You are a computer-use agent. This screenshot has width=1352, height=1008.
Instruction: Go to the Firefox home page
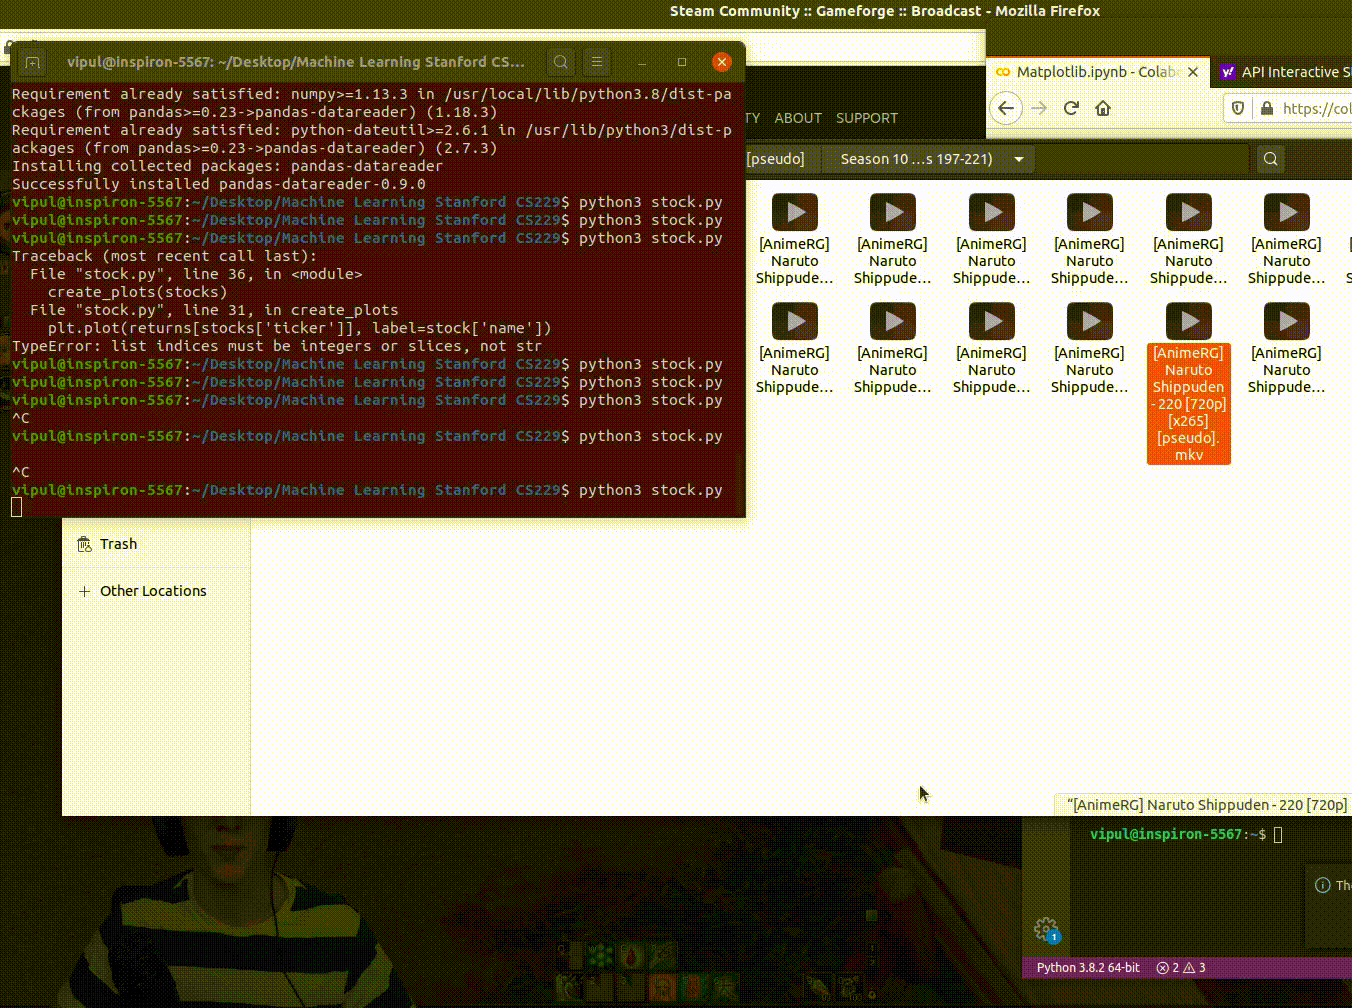(x=1103, y=108)
